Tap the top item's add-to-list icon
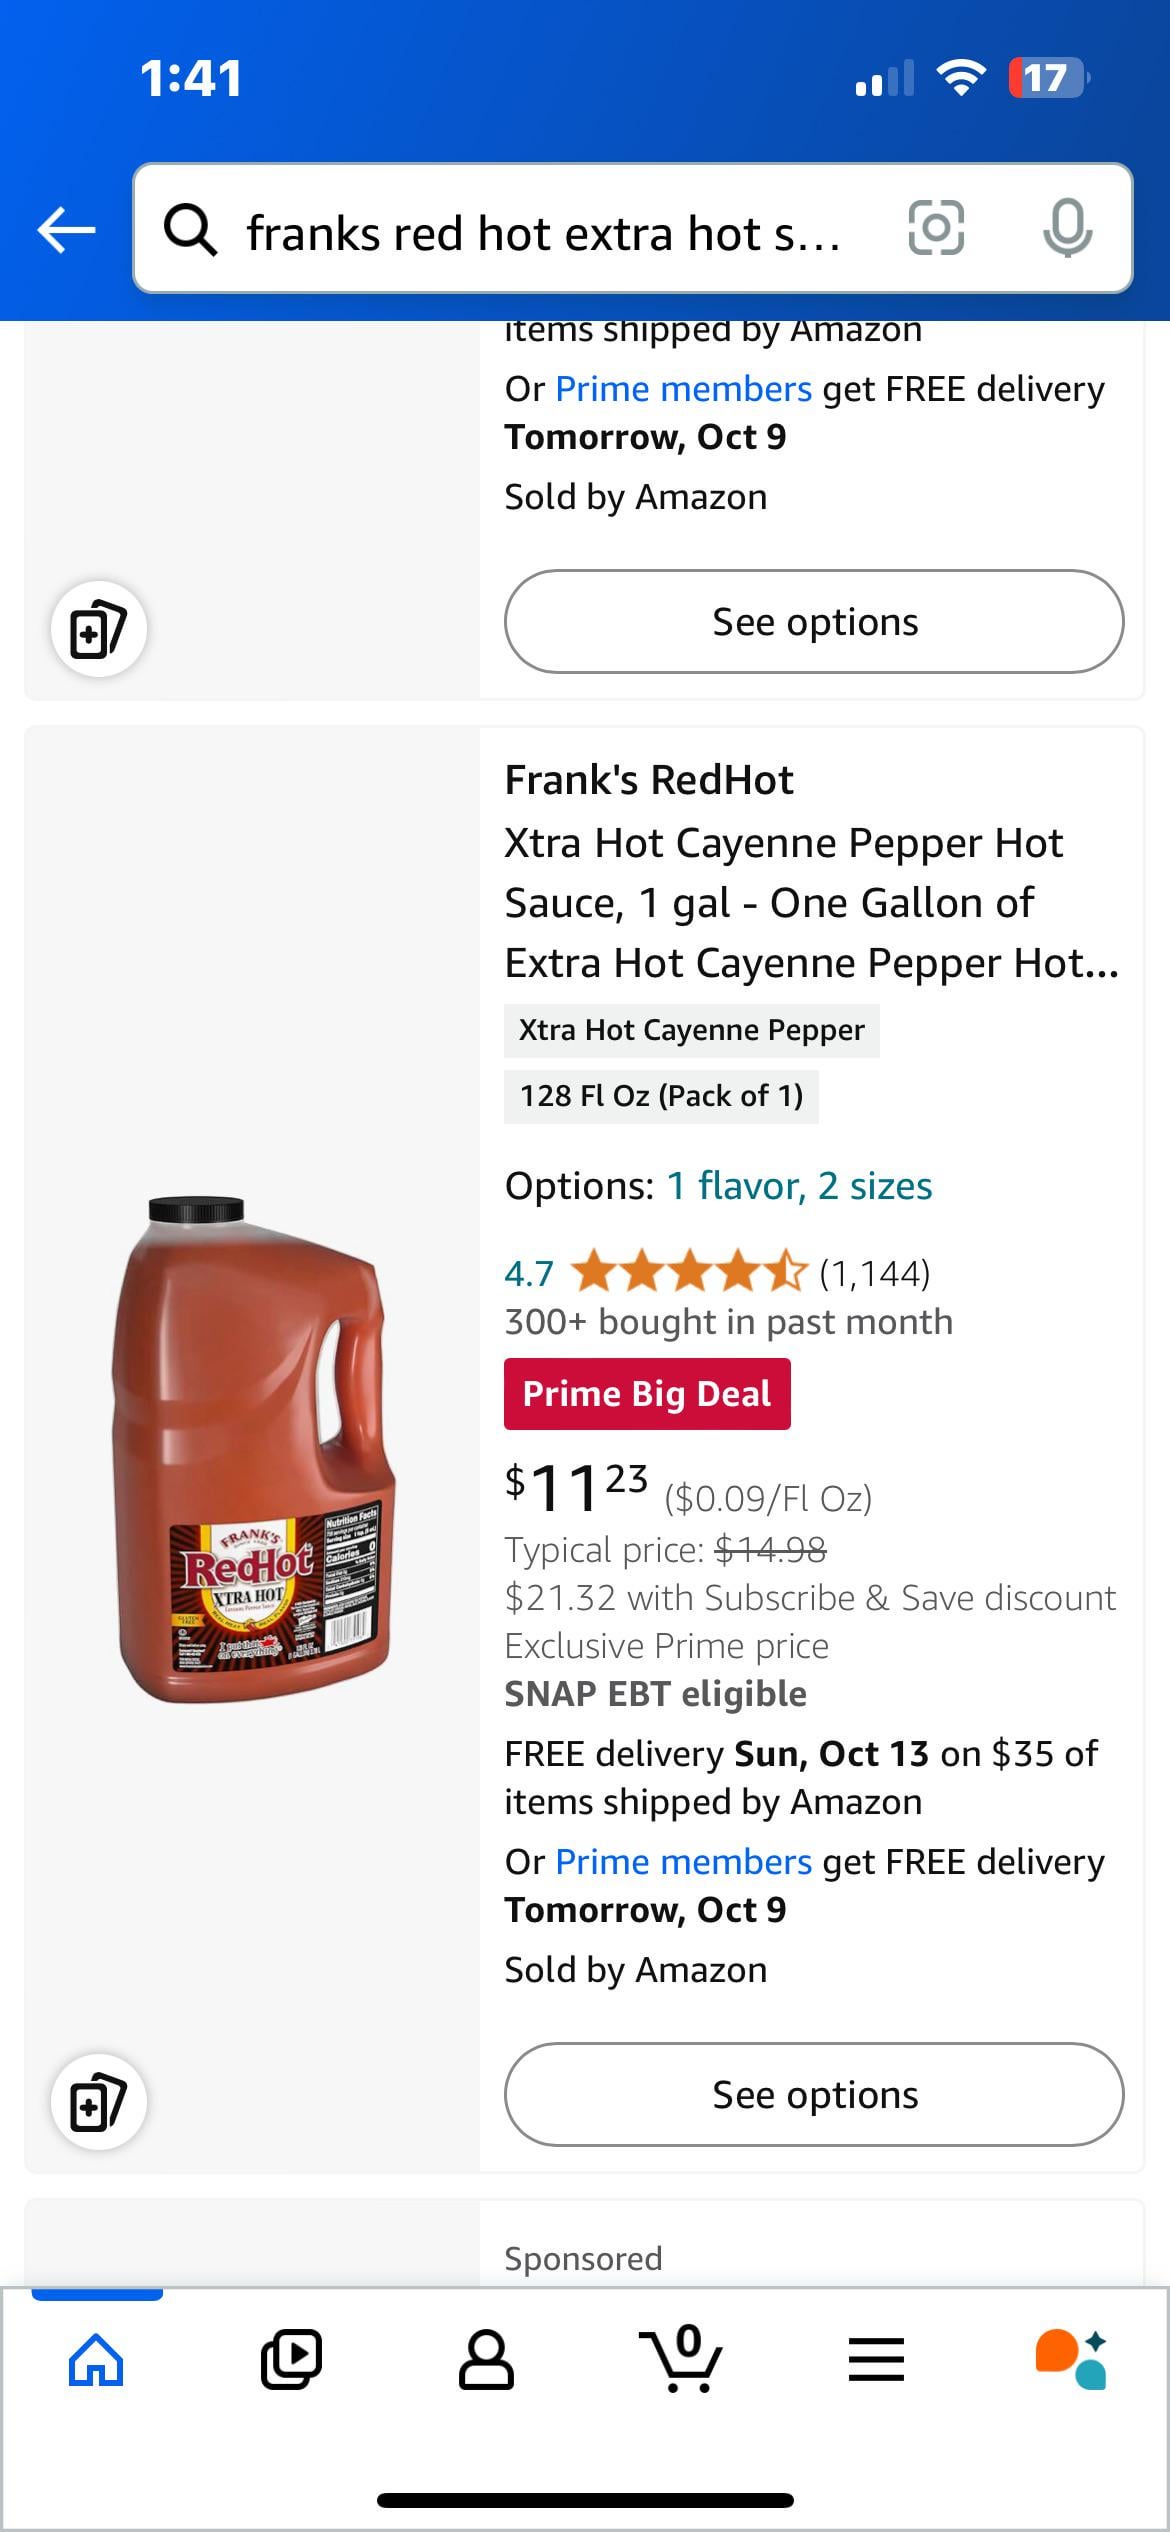Screen dimensions: 1170x2532 [99, 629]
